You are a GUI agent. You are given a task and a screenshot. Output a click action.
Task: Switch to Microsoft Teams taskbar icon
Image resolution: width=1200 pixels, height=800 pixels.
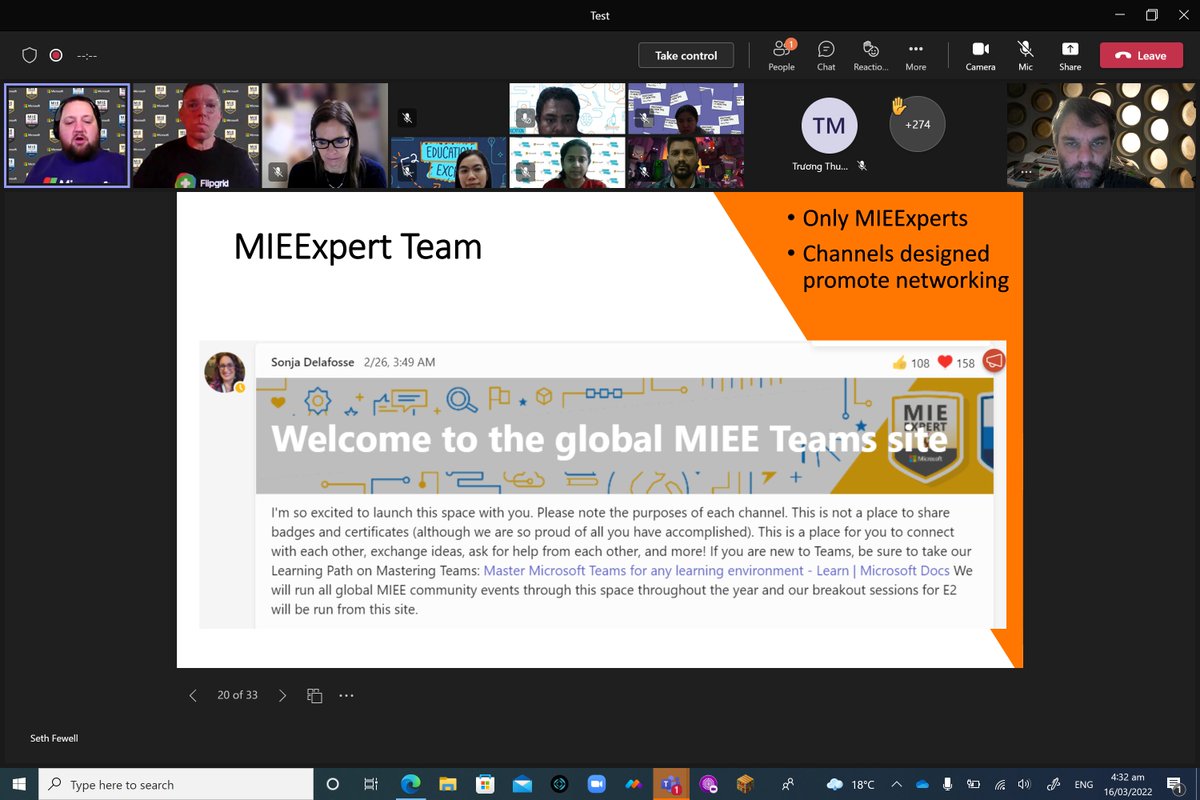pos(670,784)
